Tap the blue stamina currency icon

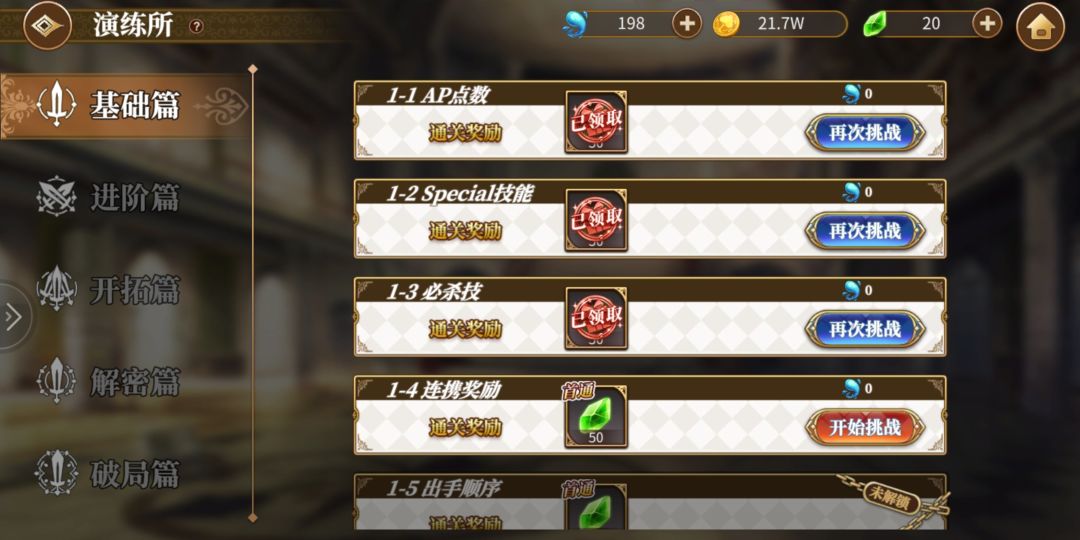[x=574, y=24]
